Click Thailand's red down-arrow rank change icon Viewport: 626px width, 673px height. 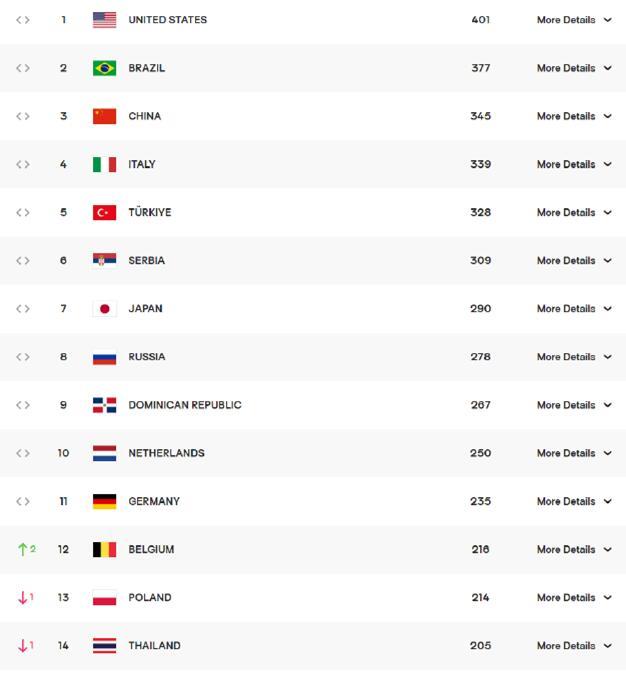coord(26,645)
